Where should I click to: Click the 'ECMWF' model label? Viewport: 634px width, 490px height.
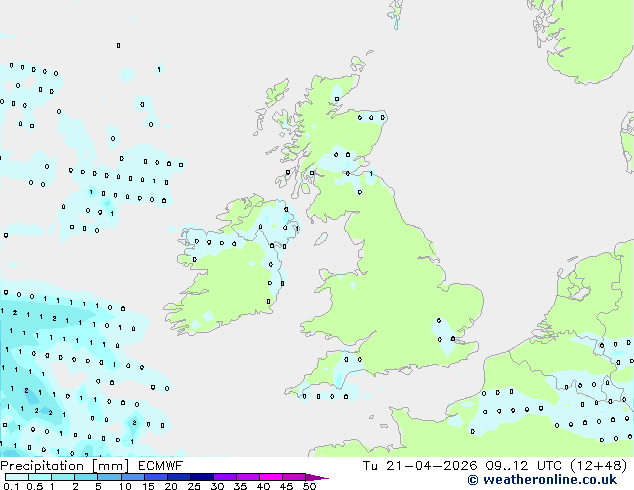click(x=161, y=466)
